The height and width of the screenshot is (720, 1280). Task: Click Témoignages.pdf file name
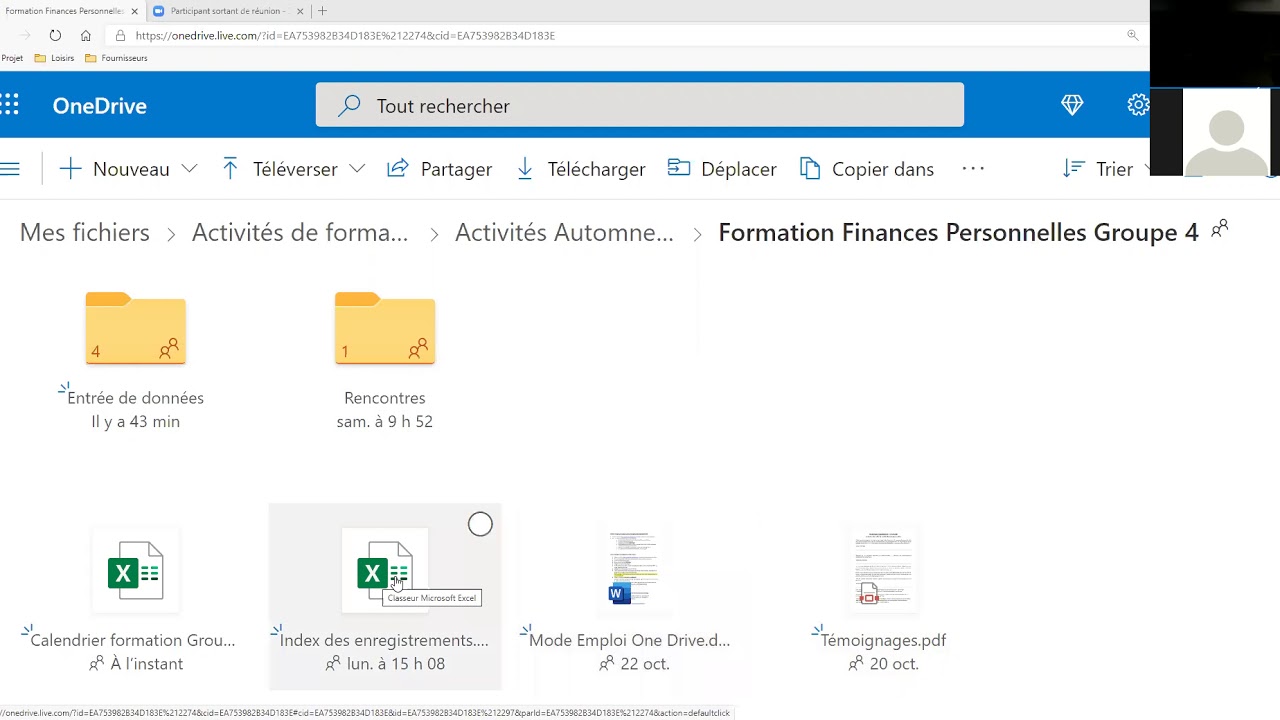[883, 640]
